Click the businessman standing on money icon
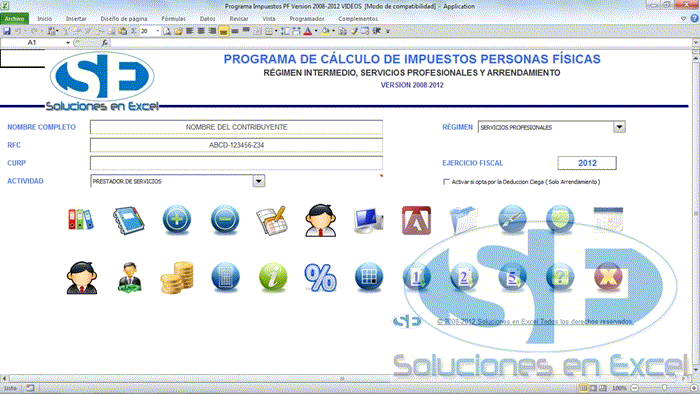Viewport: 700px width, 394px height. 129,278
